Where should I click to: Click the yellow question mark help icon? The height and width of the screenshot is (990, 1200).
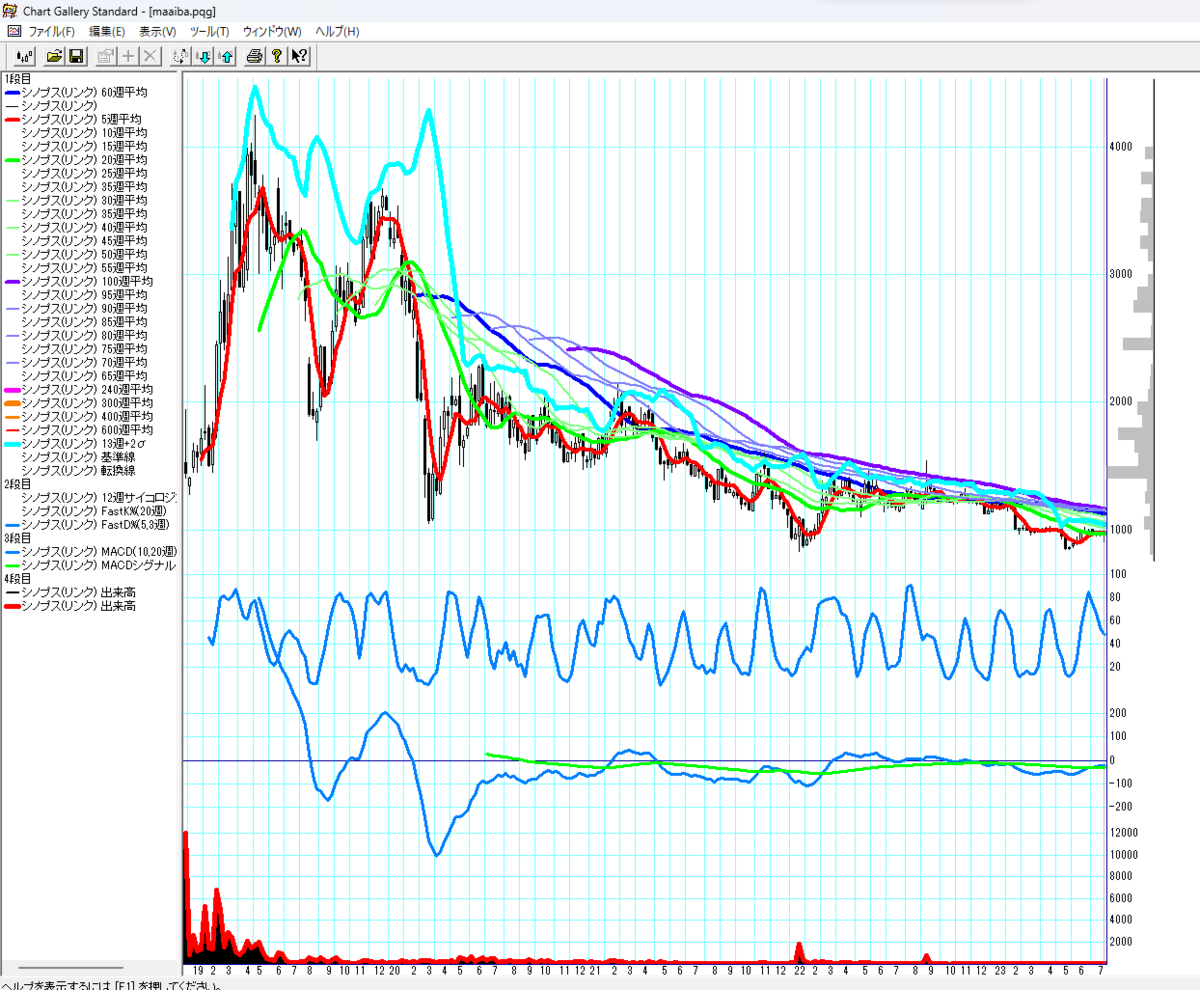[277, 56]
